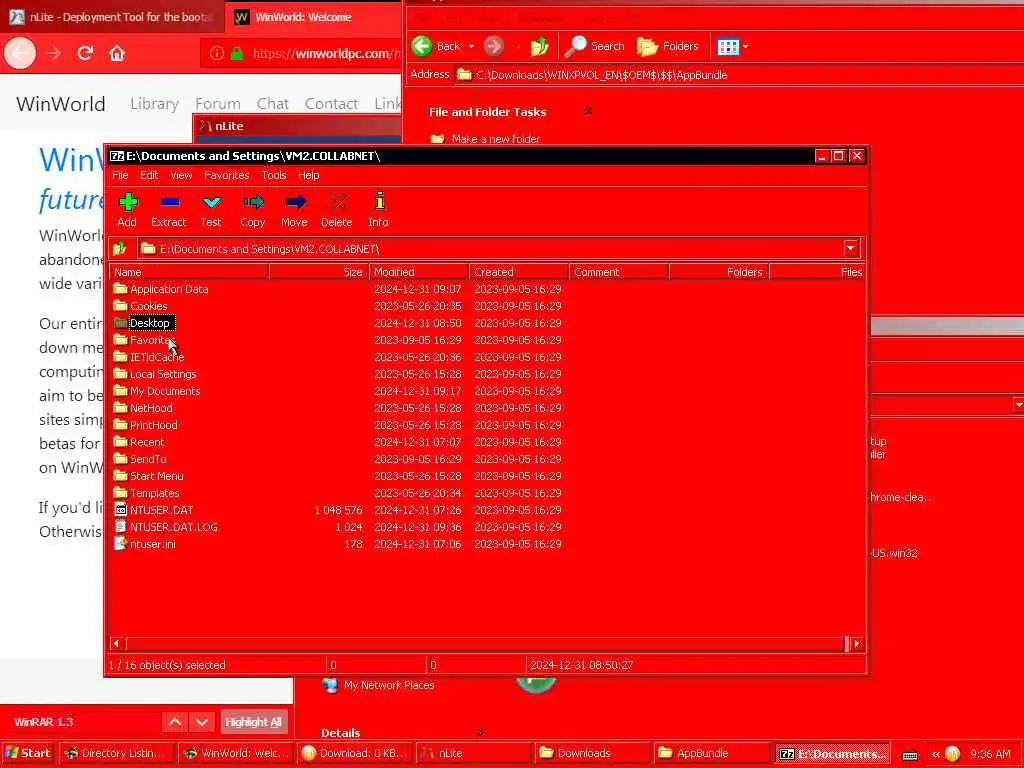
Task: Click Explorer Back button
Action: coord(436,46)
